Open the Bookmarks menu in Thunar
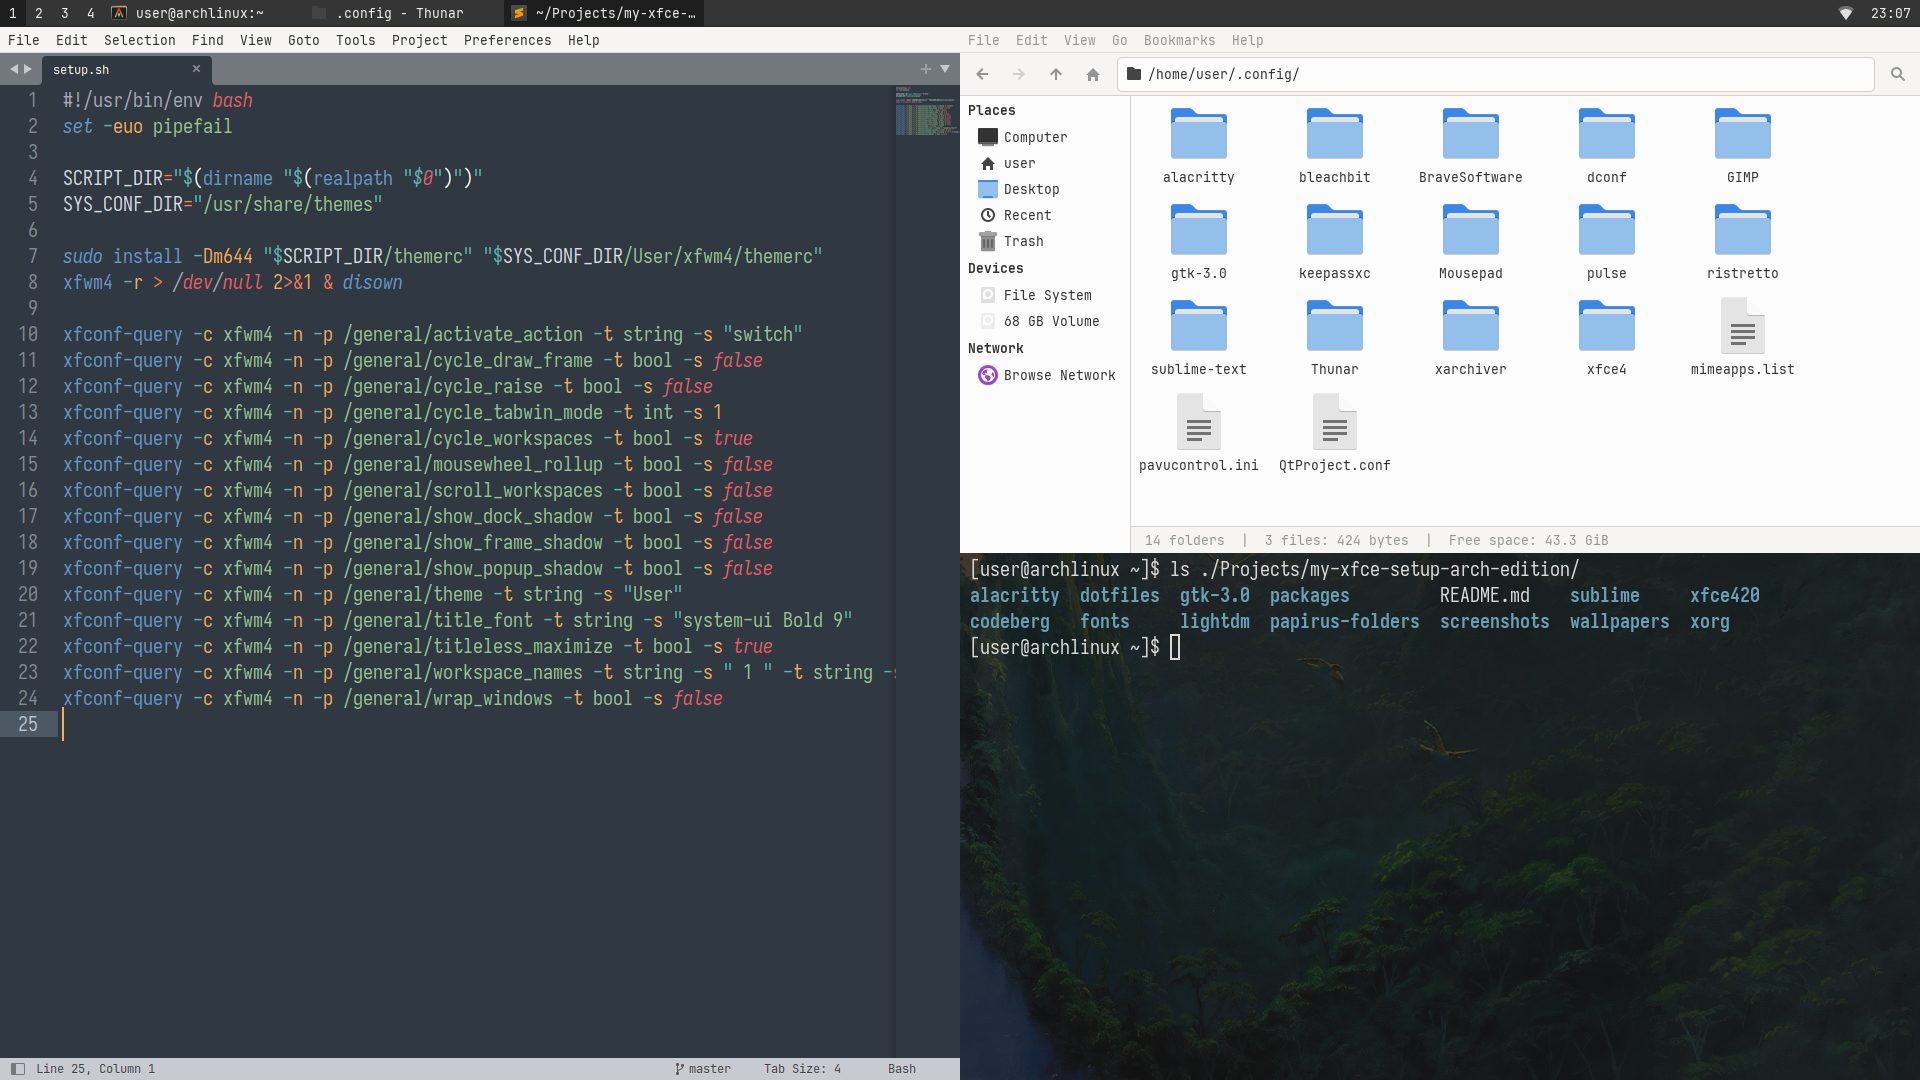Viewport: 1920px width, 1080px height. click(1179, 40)
